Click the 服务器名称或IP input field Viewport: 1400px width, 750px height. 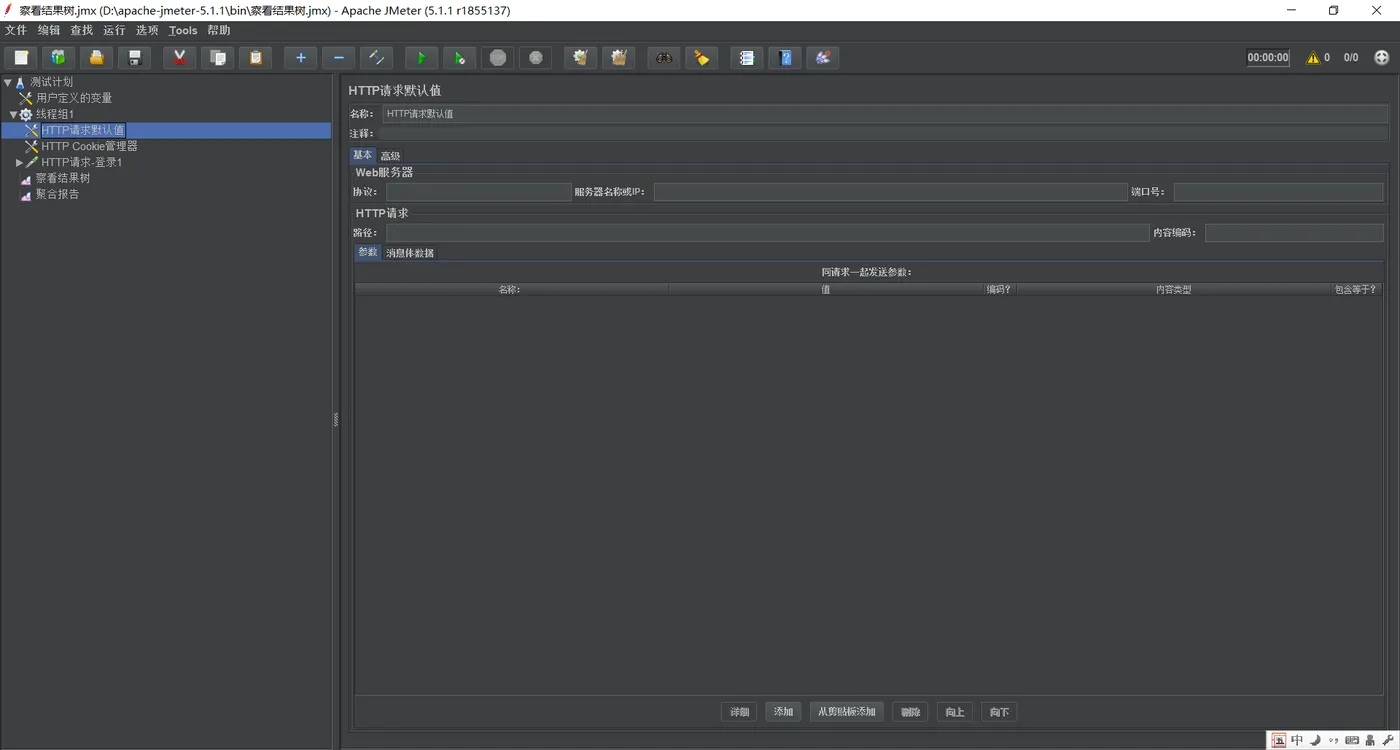[890, 192]
